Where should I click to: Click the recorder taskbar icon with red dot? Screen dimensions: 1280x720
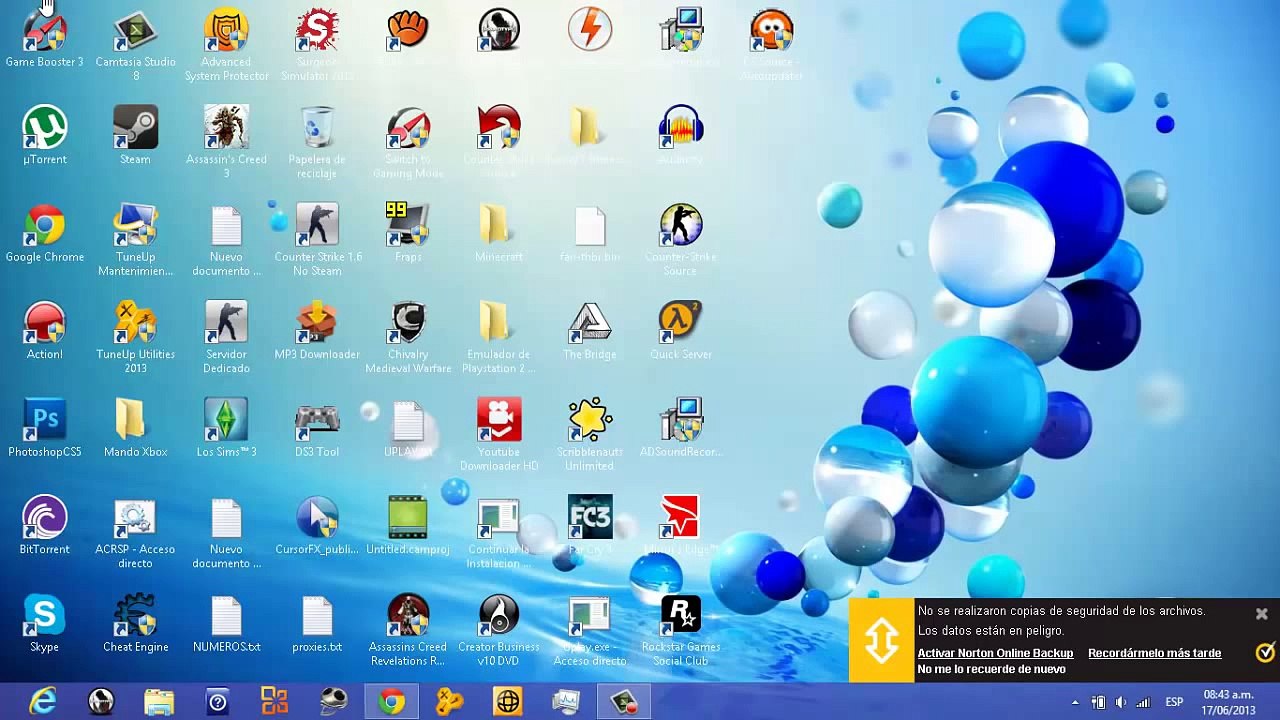pyautogui.click(x=624, y=702)
